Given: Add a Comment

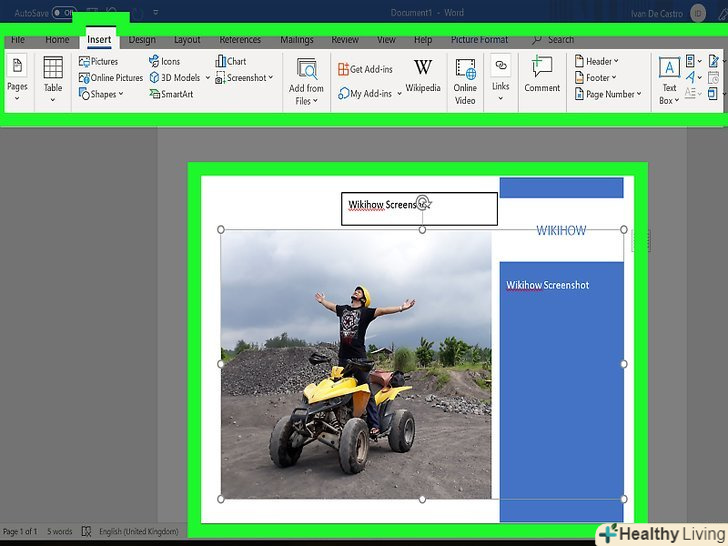Looking at the screenshot, I should (x=542, y=75).
